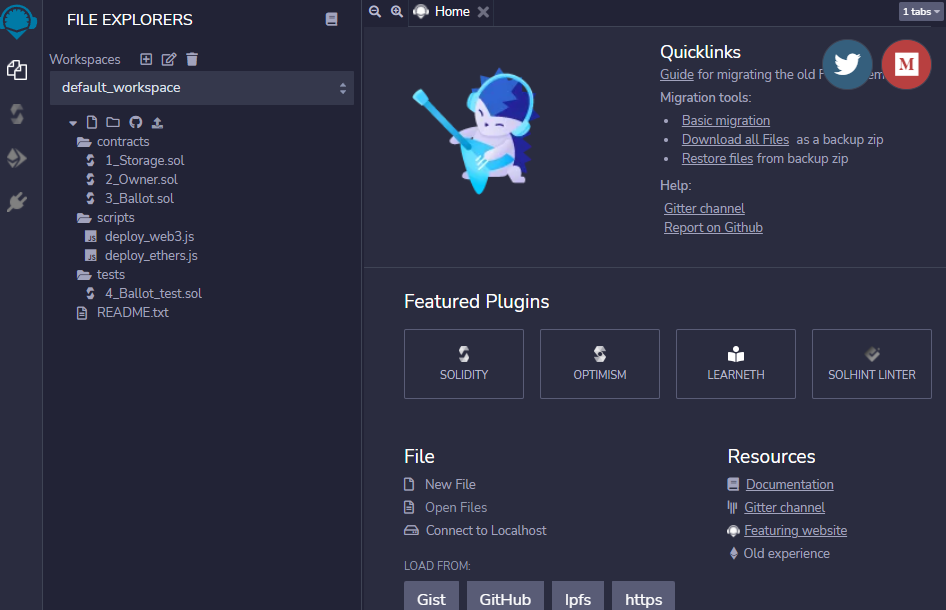Open the 1 tabs dropdown
The height and width of the screenshot is (610, 946).
coord(921,11)
